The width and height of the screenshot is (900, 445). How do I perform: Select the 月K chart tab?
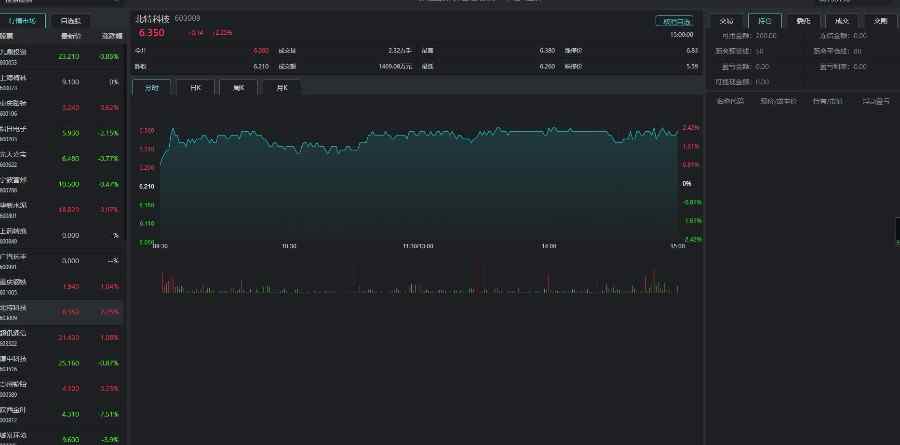click(x=281, y=88)
